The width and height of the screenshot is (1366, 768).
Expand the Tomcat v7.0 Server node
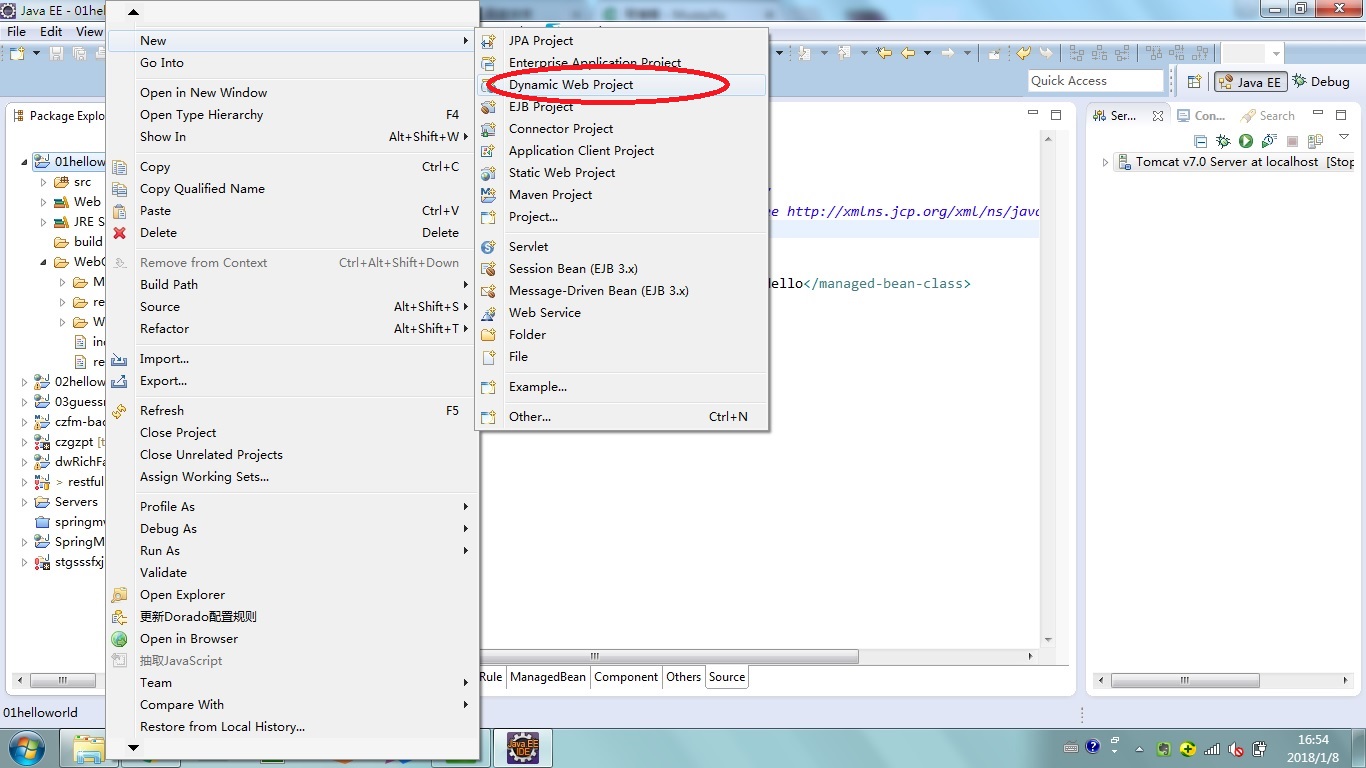[x=1105, y=162]
